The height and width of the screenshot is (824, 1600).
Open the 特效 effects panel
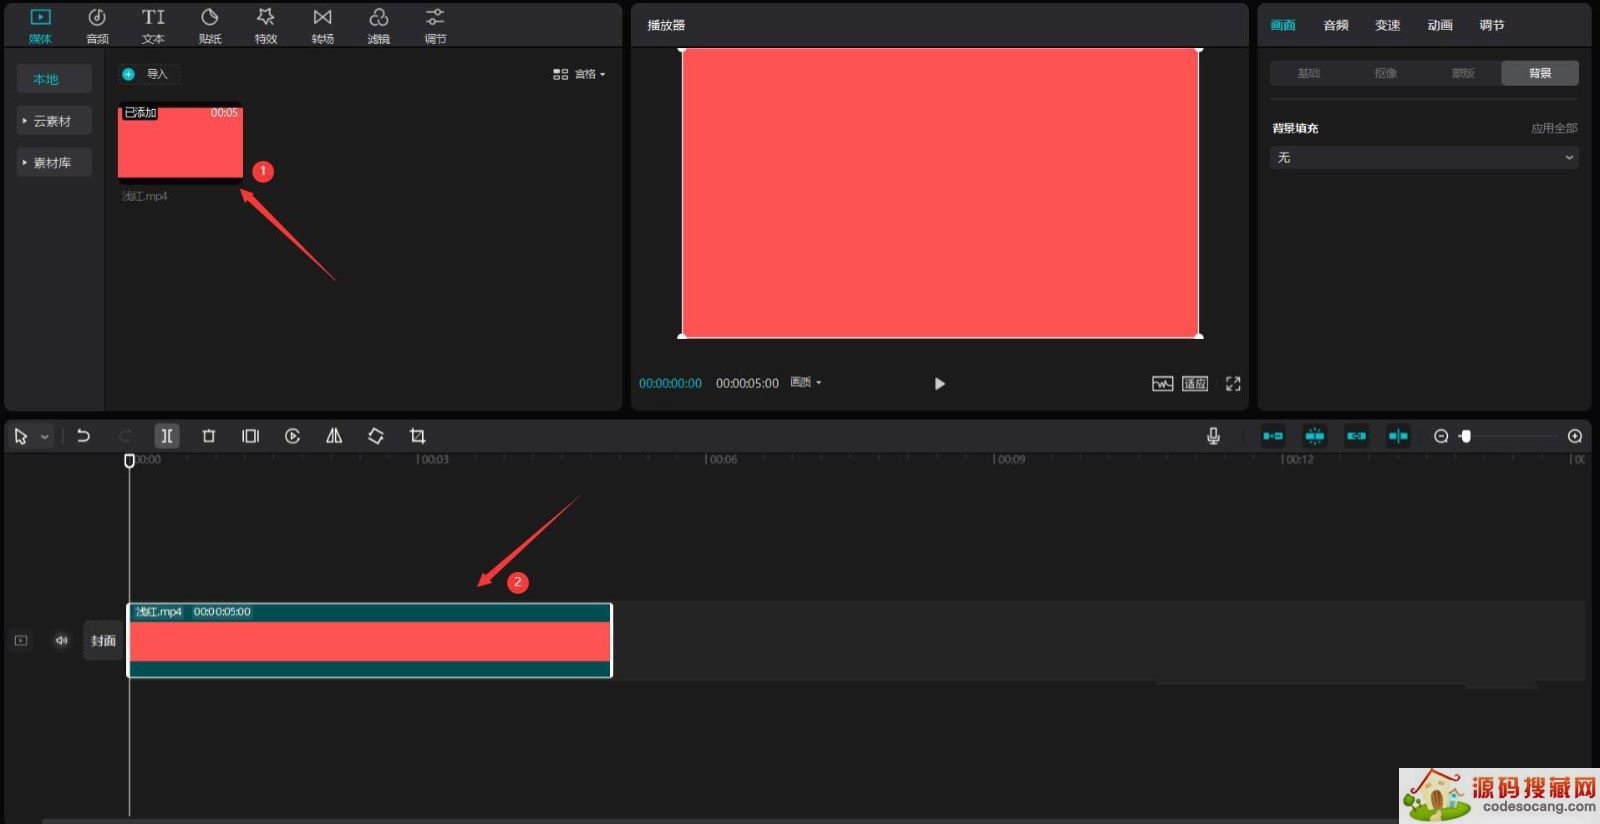pyautogui.click(x=265, y=25)
